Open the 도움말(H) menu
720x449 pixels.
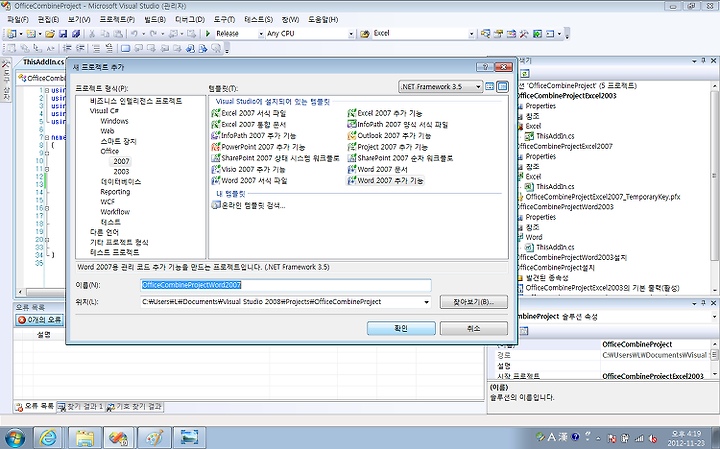[323, 20]
